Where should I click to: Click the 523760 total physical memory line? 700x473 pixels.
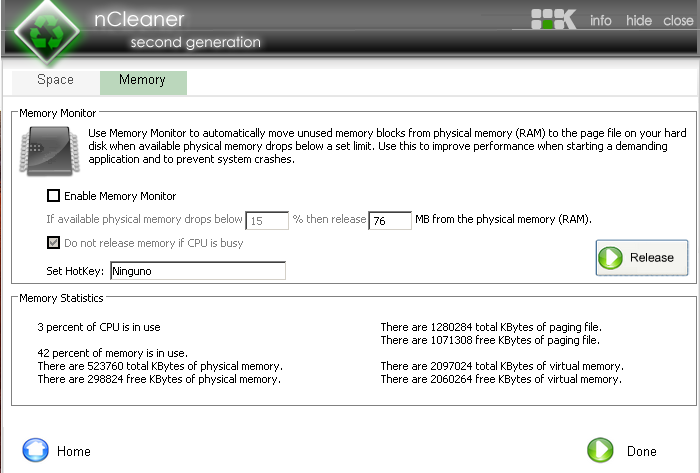(160, 366)
